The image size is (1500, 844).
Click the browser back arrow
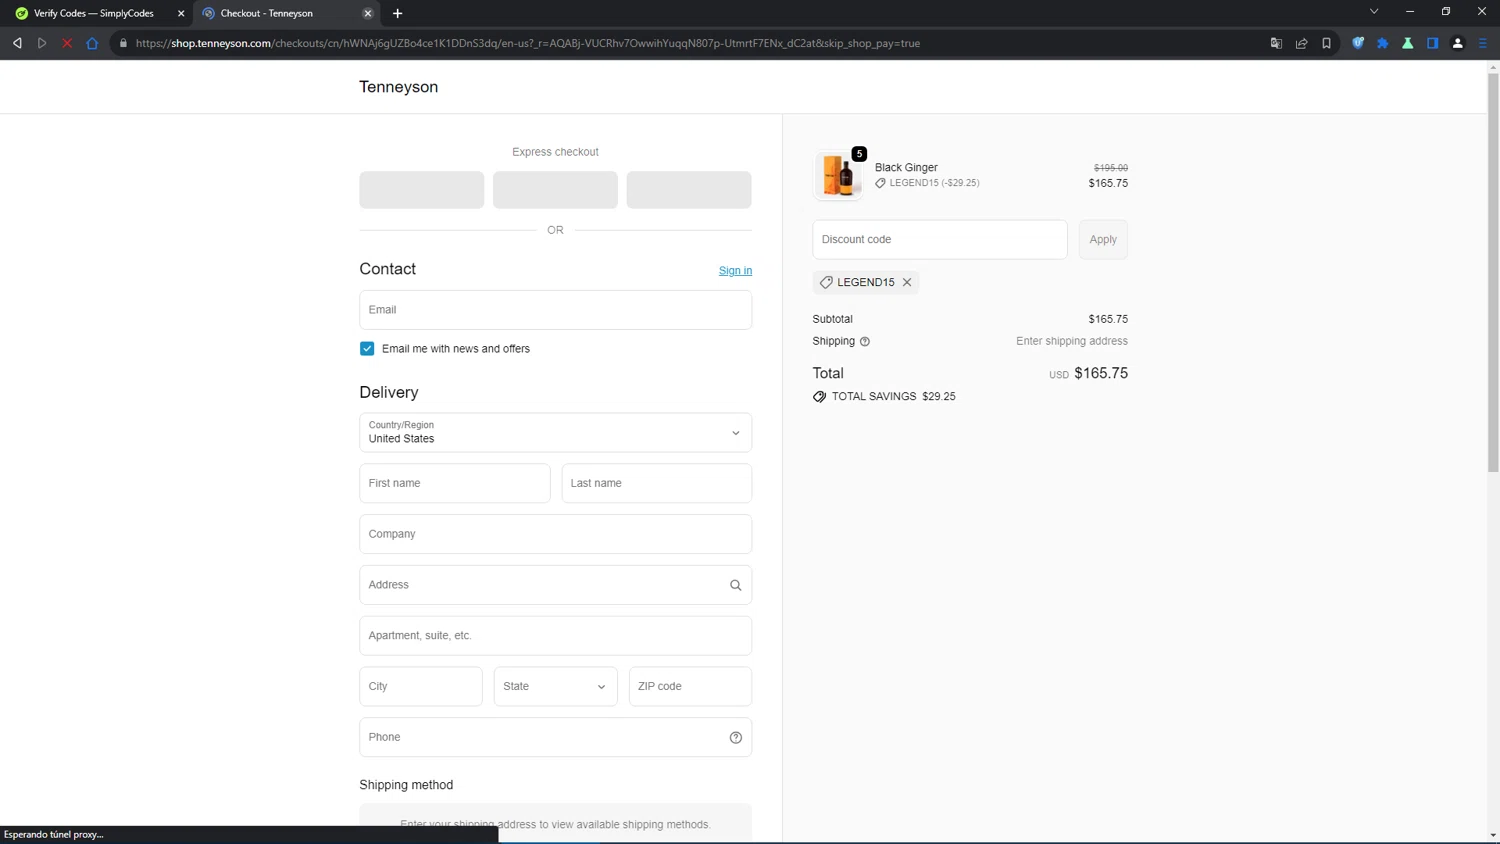pos(17,43)
